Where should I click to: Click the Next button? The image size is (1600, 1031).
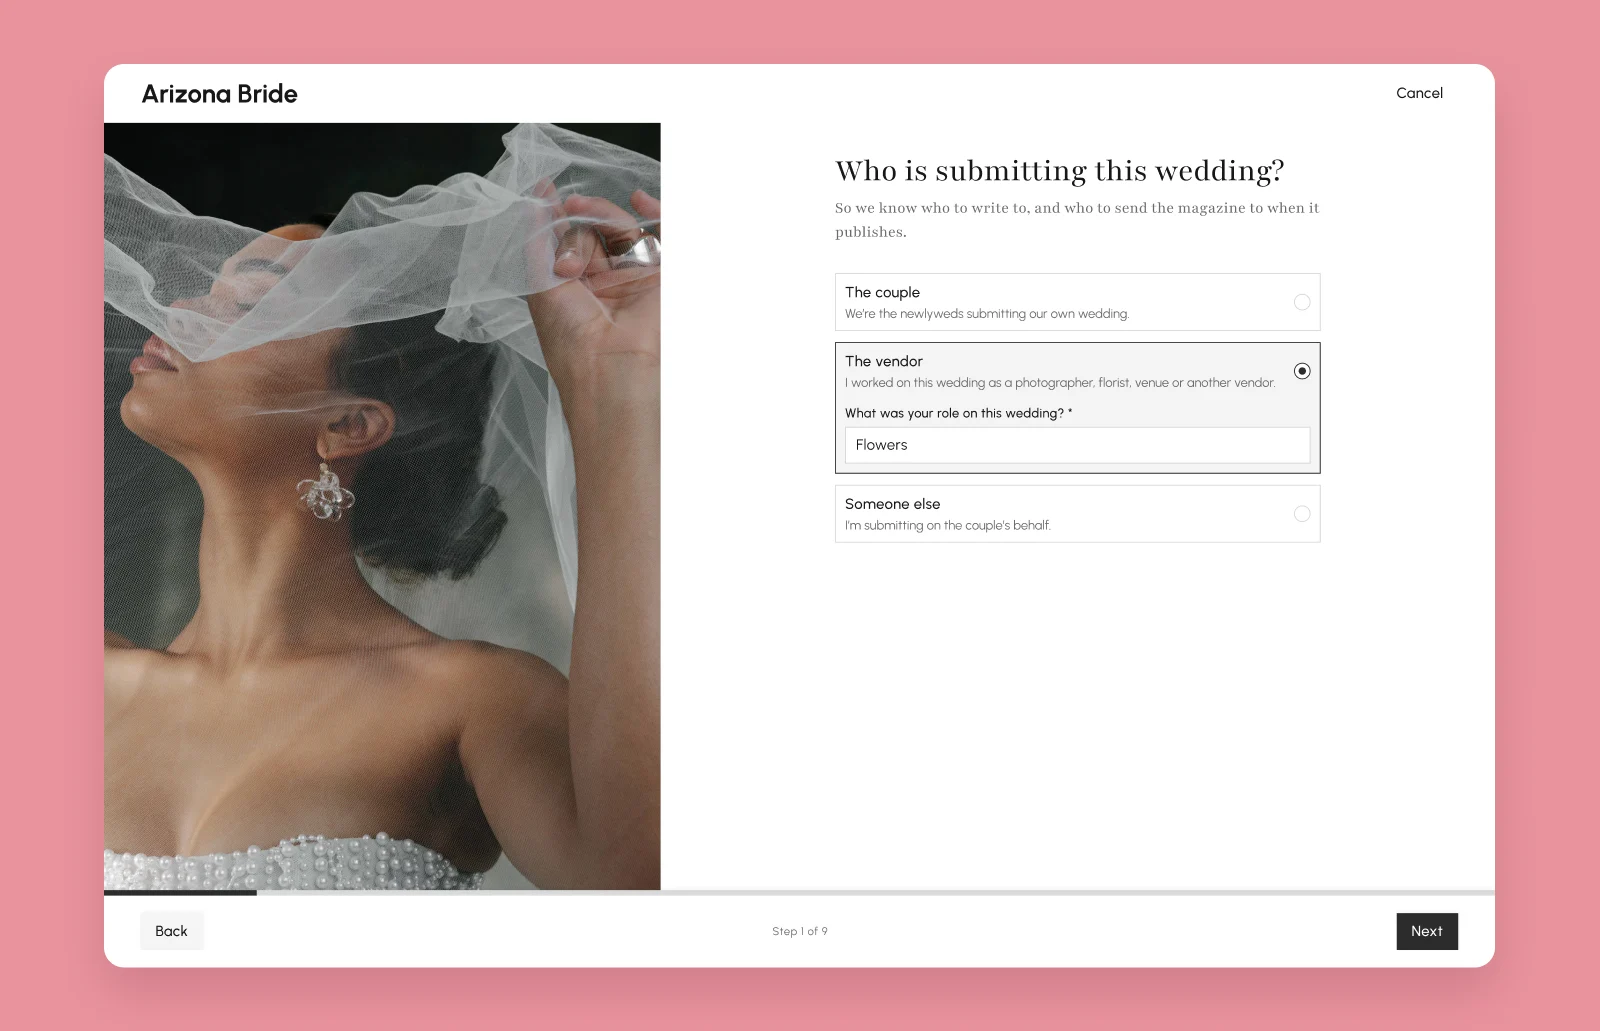point(1426,931)
